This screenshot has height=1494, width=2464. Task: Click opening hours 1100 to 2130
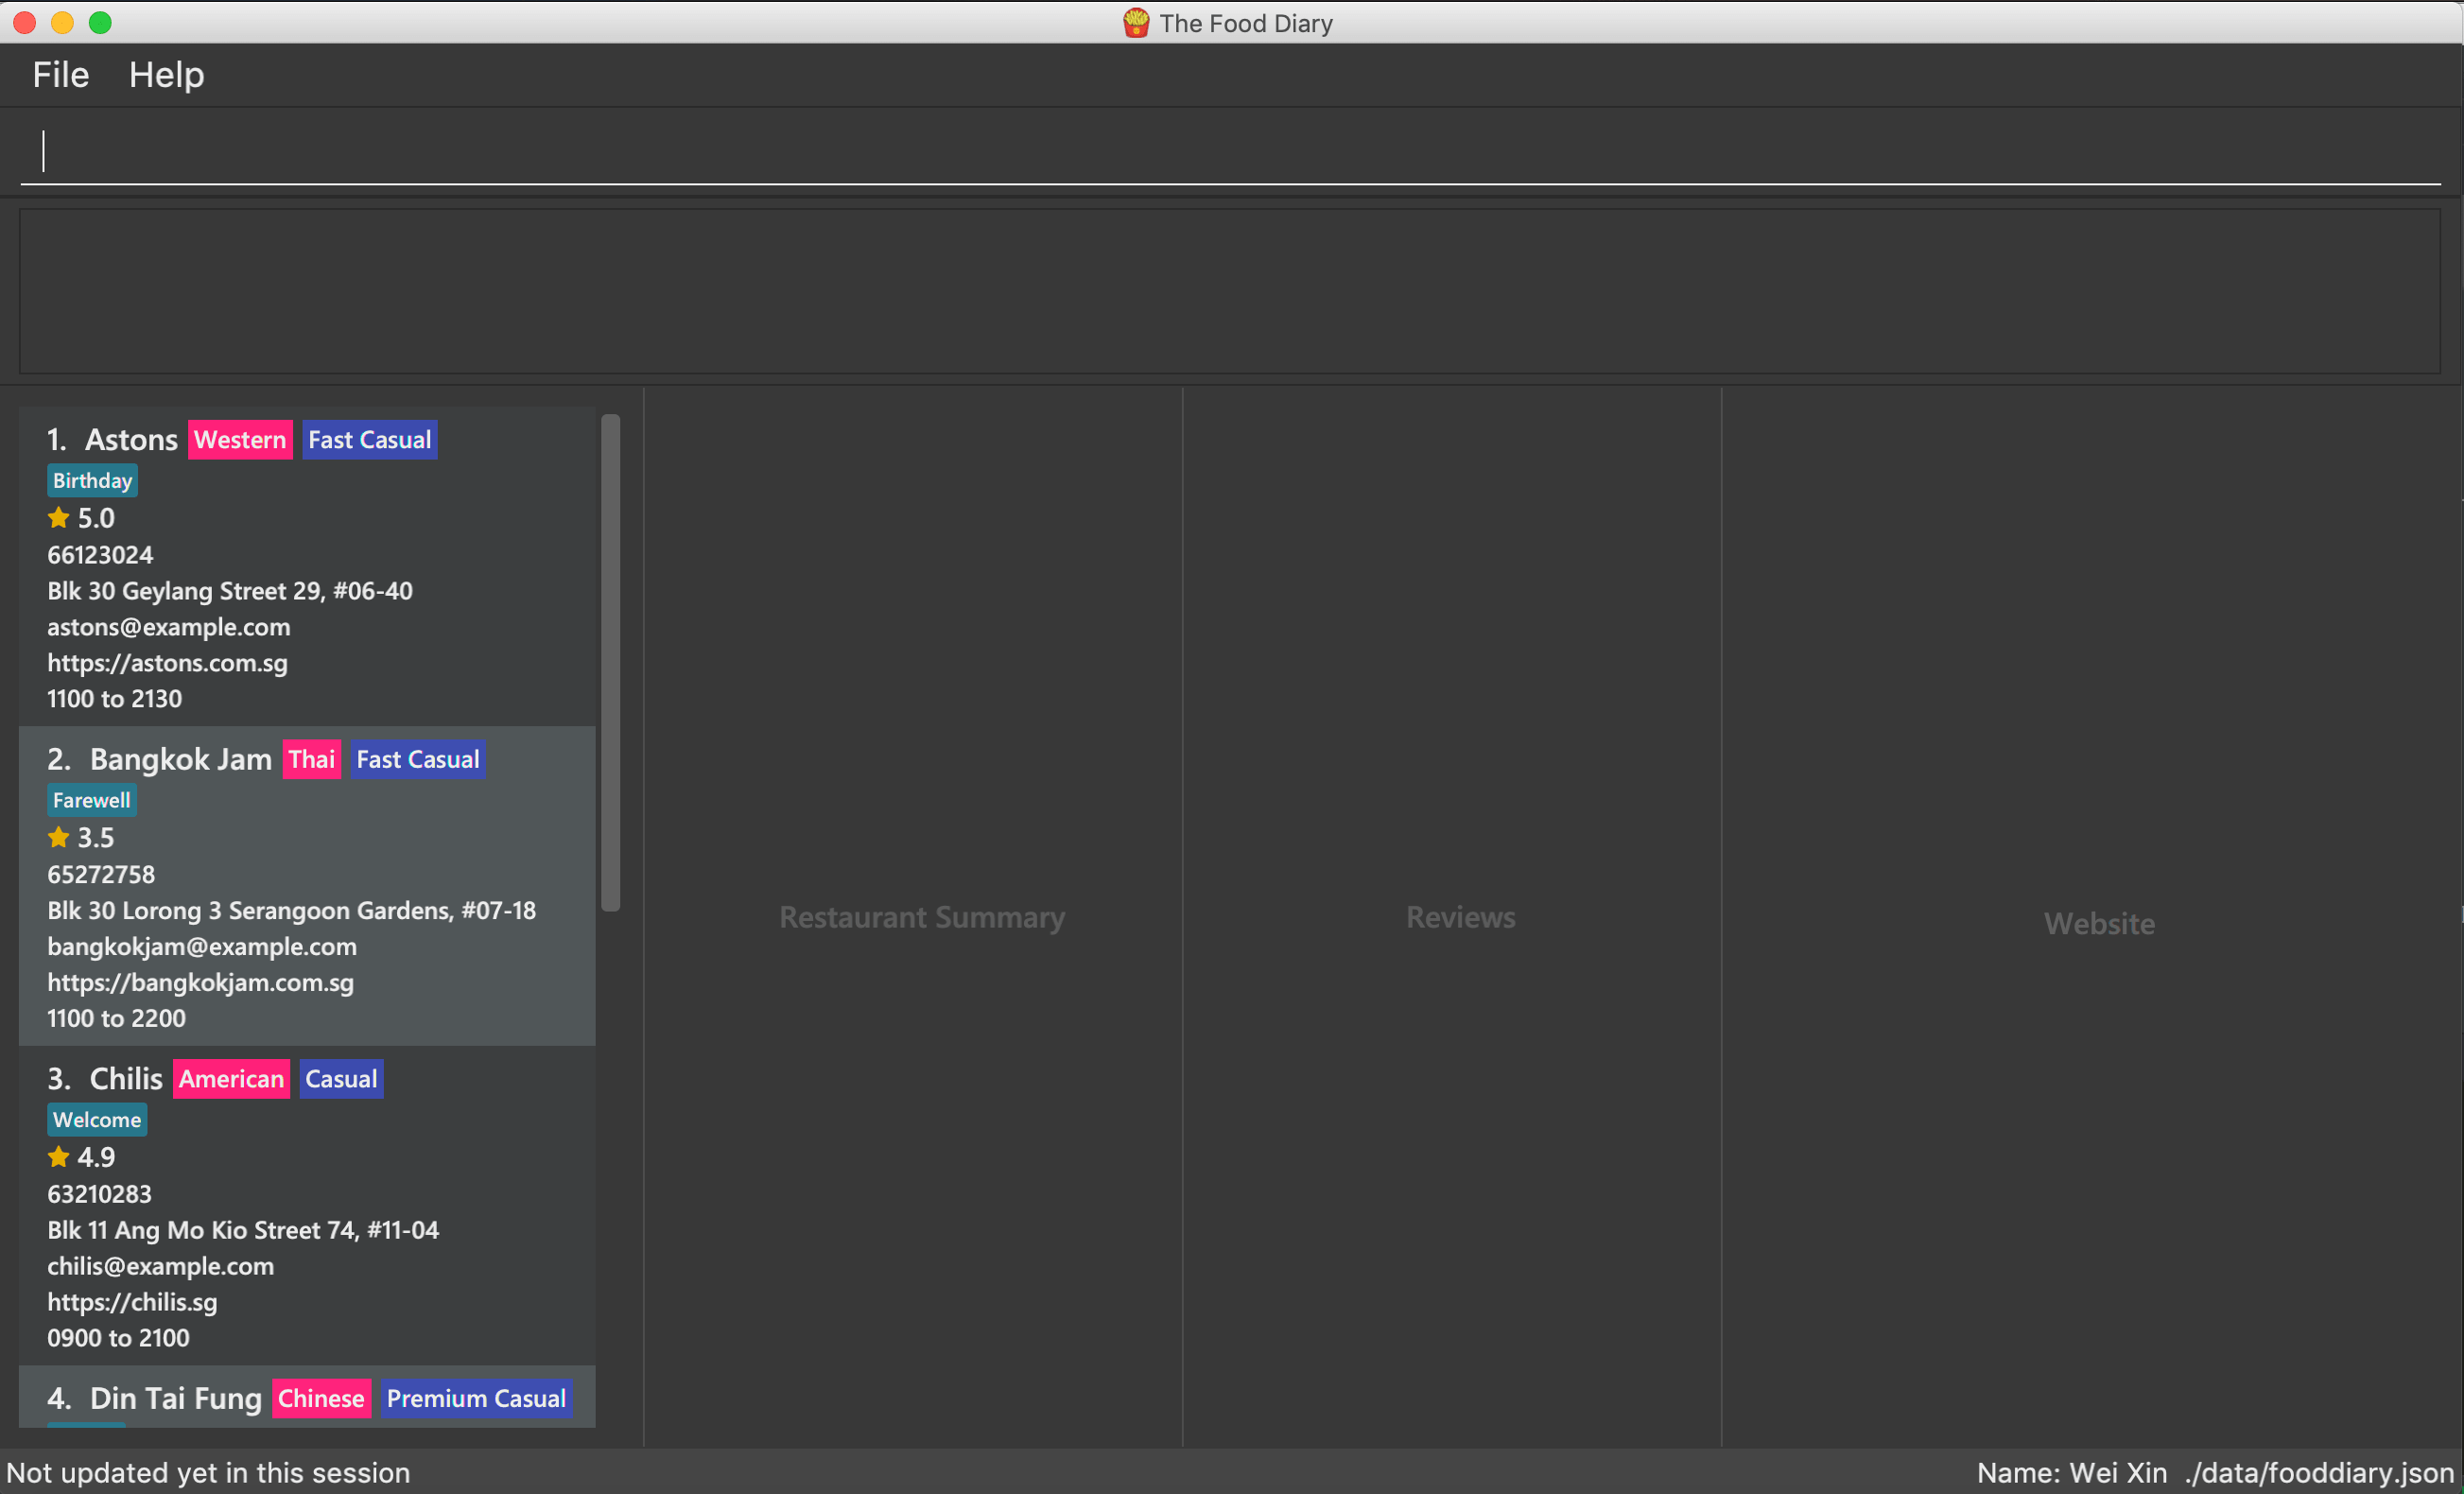115,699
